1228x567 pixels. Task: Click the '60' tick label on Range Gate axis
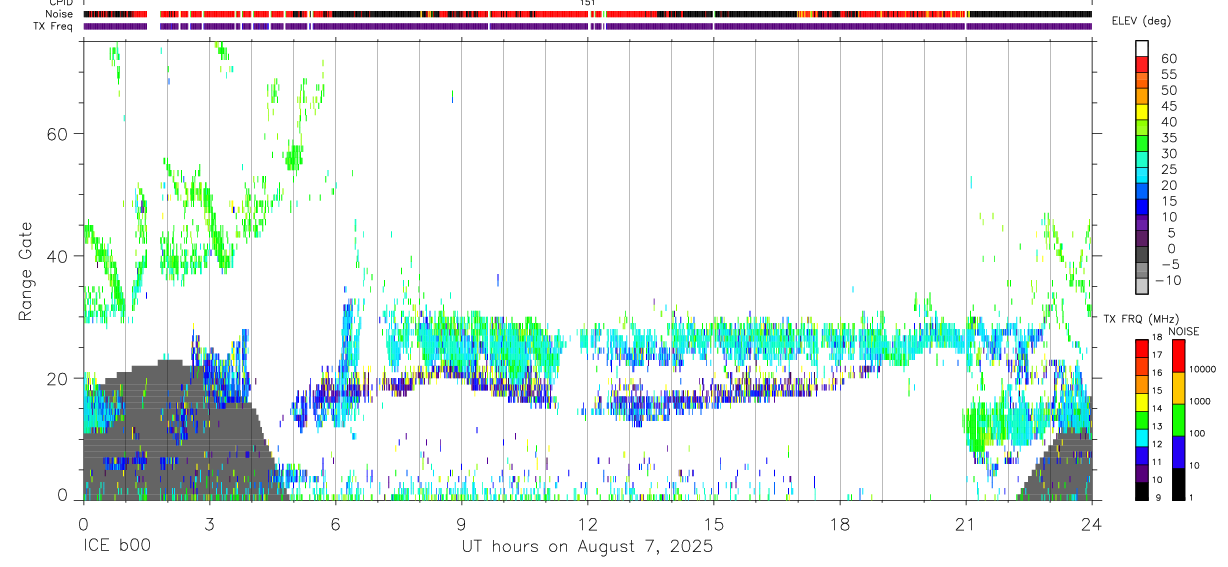(x=59, y=134)
